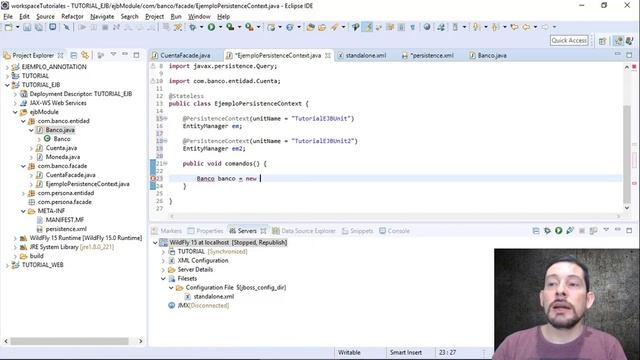
Task: Click the Coverage run toolbar icon
Action: click(231, 27)
